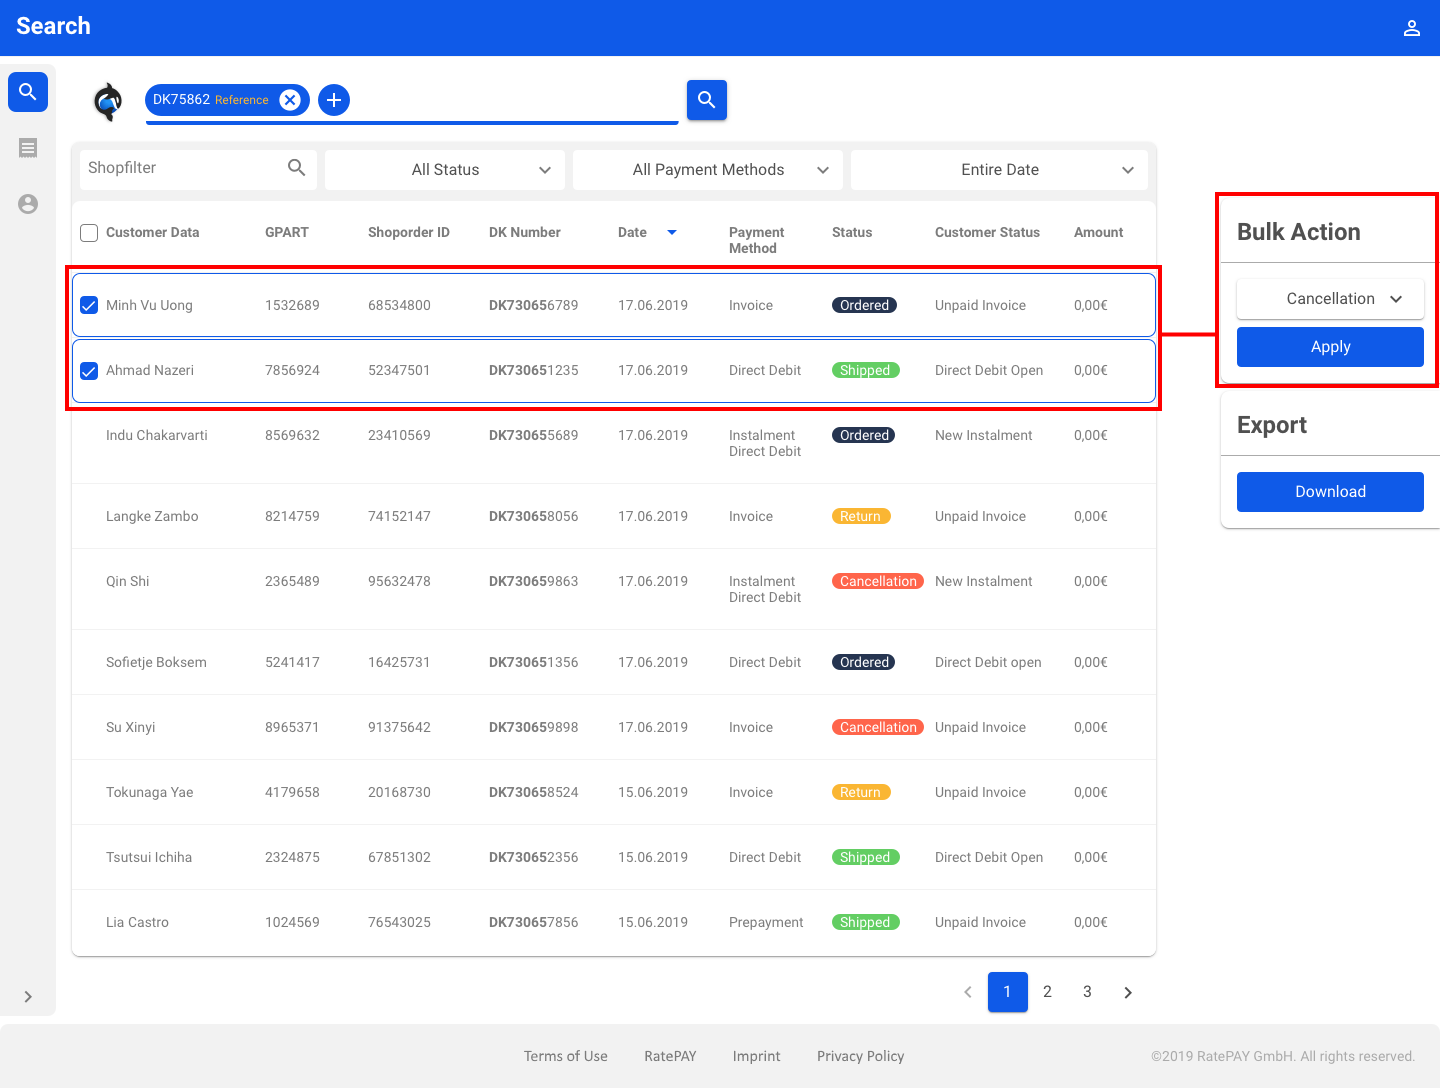The width and height of the screenshot is (1440, 1088).
Task: Open the Privacy Policy footer link
Action: (x=860, y=1056)
